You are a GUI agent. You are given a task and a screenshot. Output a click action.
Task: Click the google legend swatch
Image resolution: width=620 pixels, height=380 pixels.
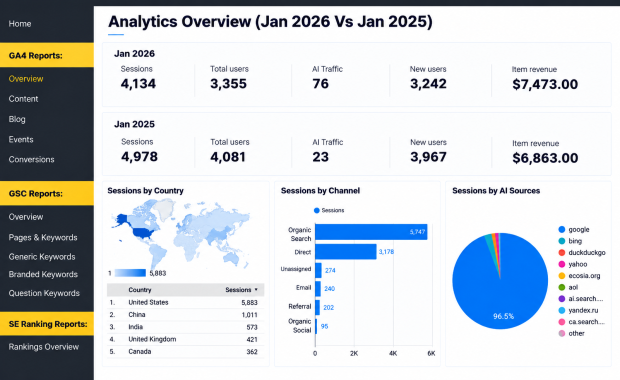click(561, 229)
